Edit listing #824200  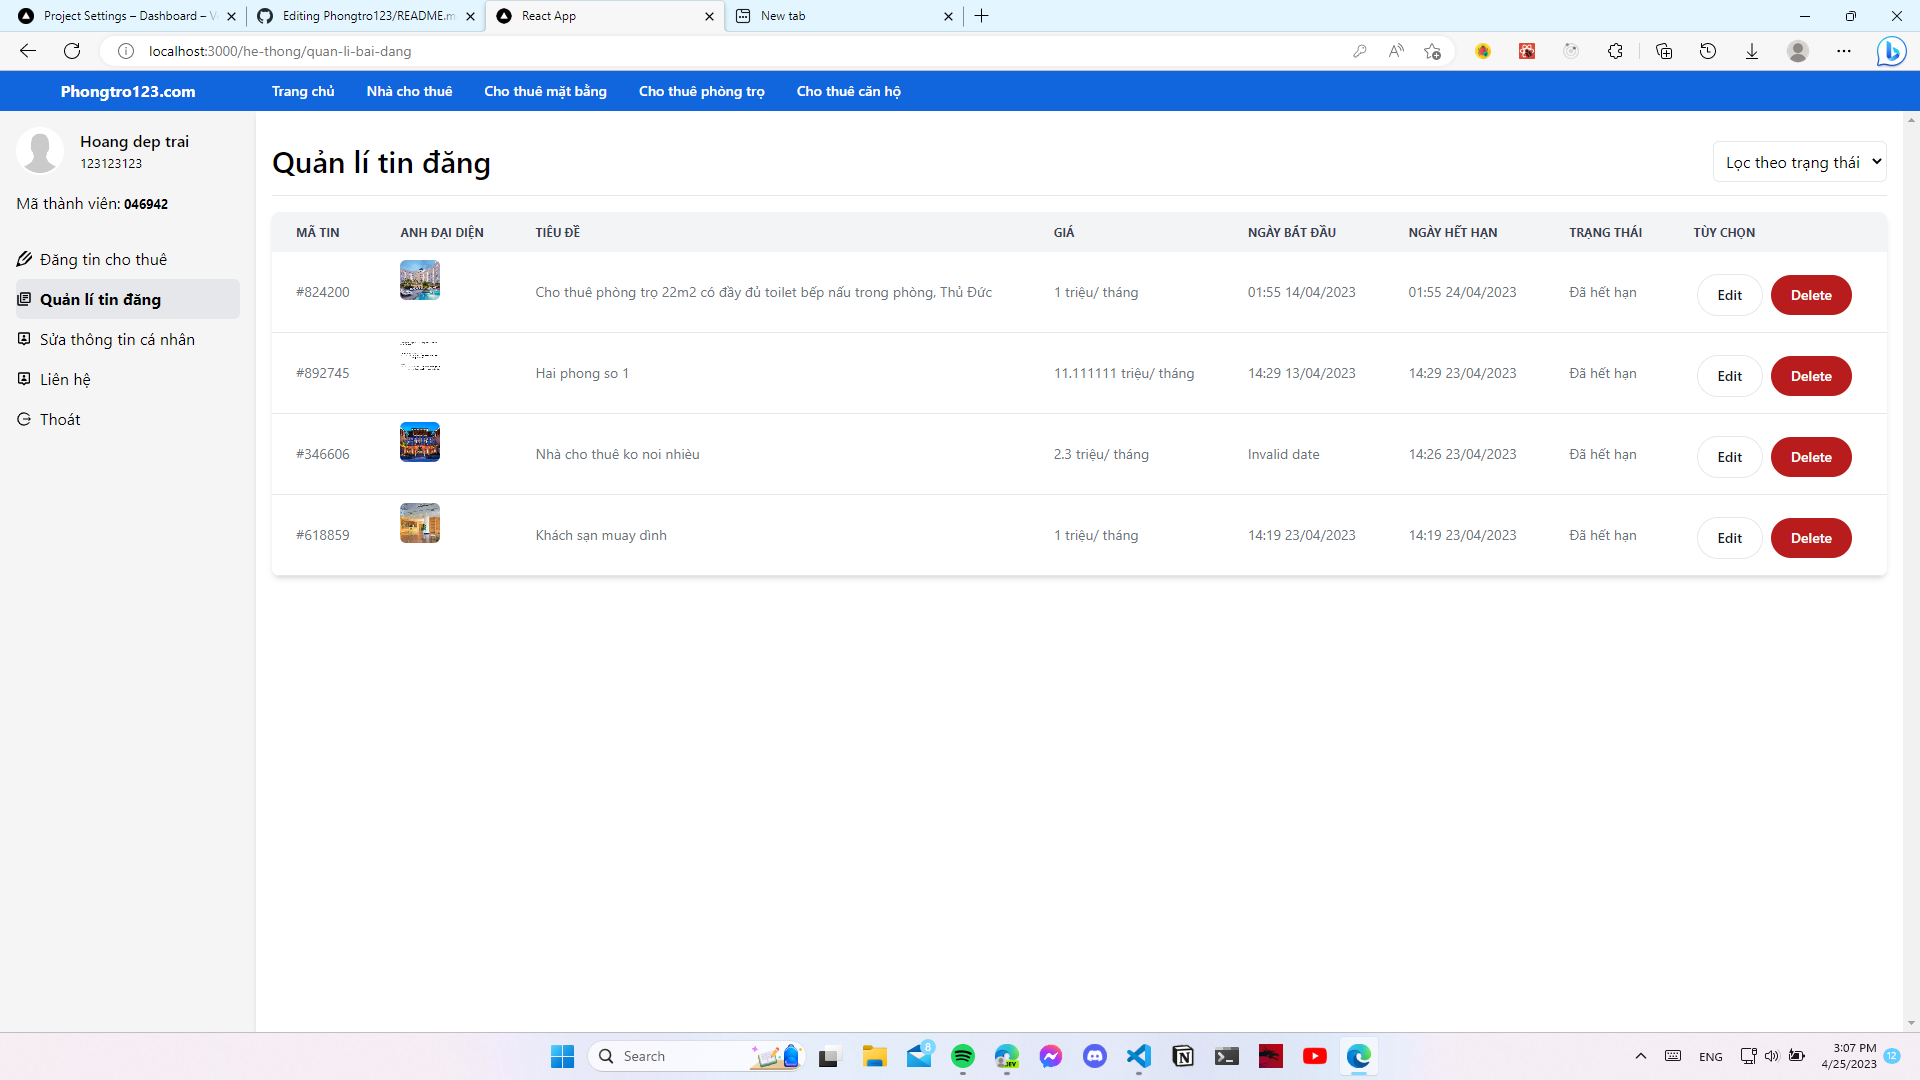coord(1729,295)
